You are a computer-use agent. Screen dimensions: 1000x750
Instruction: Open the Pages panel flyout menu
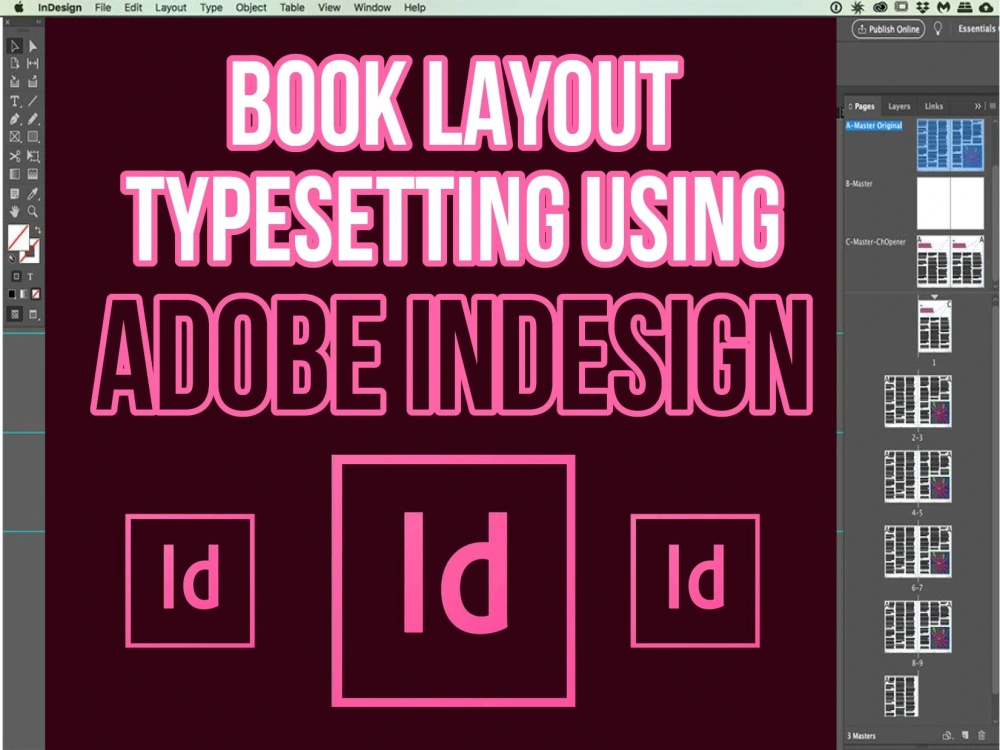coord(992,107)
